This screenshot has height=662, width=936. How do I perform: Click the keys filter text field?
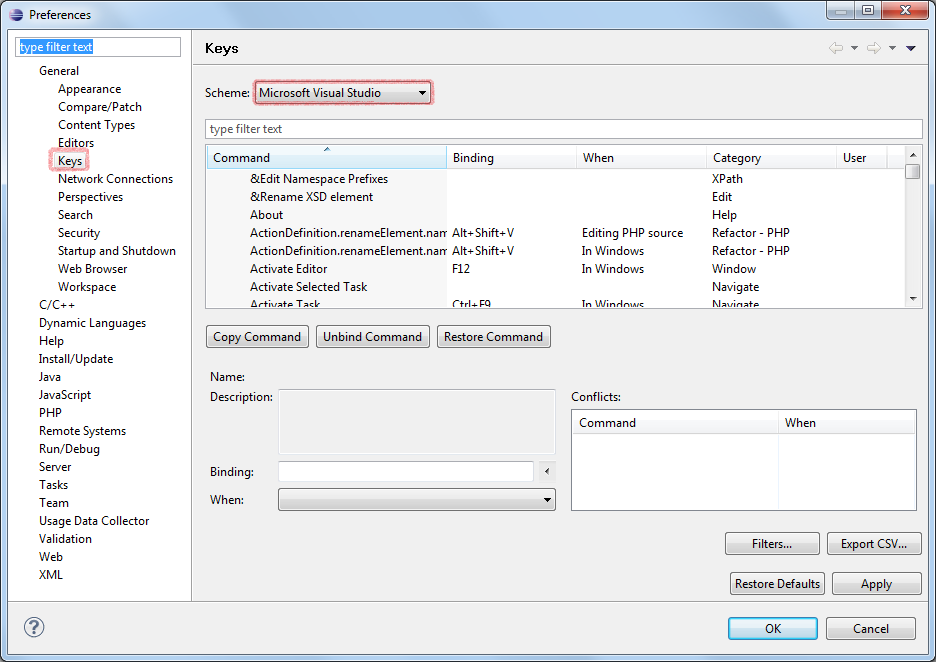[563, 129]
